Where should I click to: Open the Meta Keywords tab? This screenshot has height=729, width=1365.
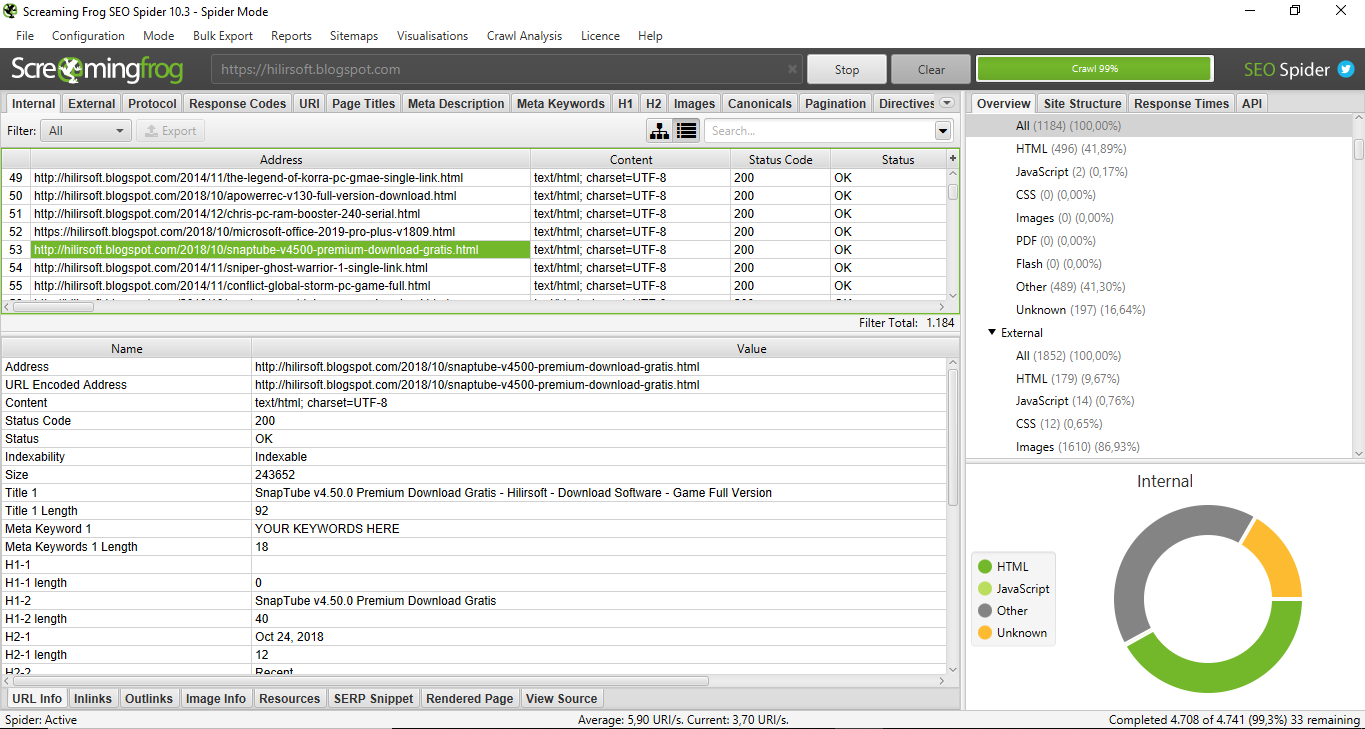pyautogui.click(x=561, y=103)
